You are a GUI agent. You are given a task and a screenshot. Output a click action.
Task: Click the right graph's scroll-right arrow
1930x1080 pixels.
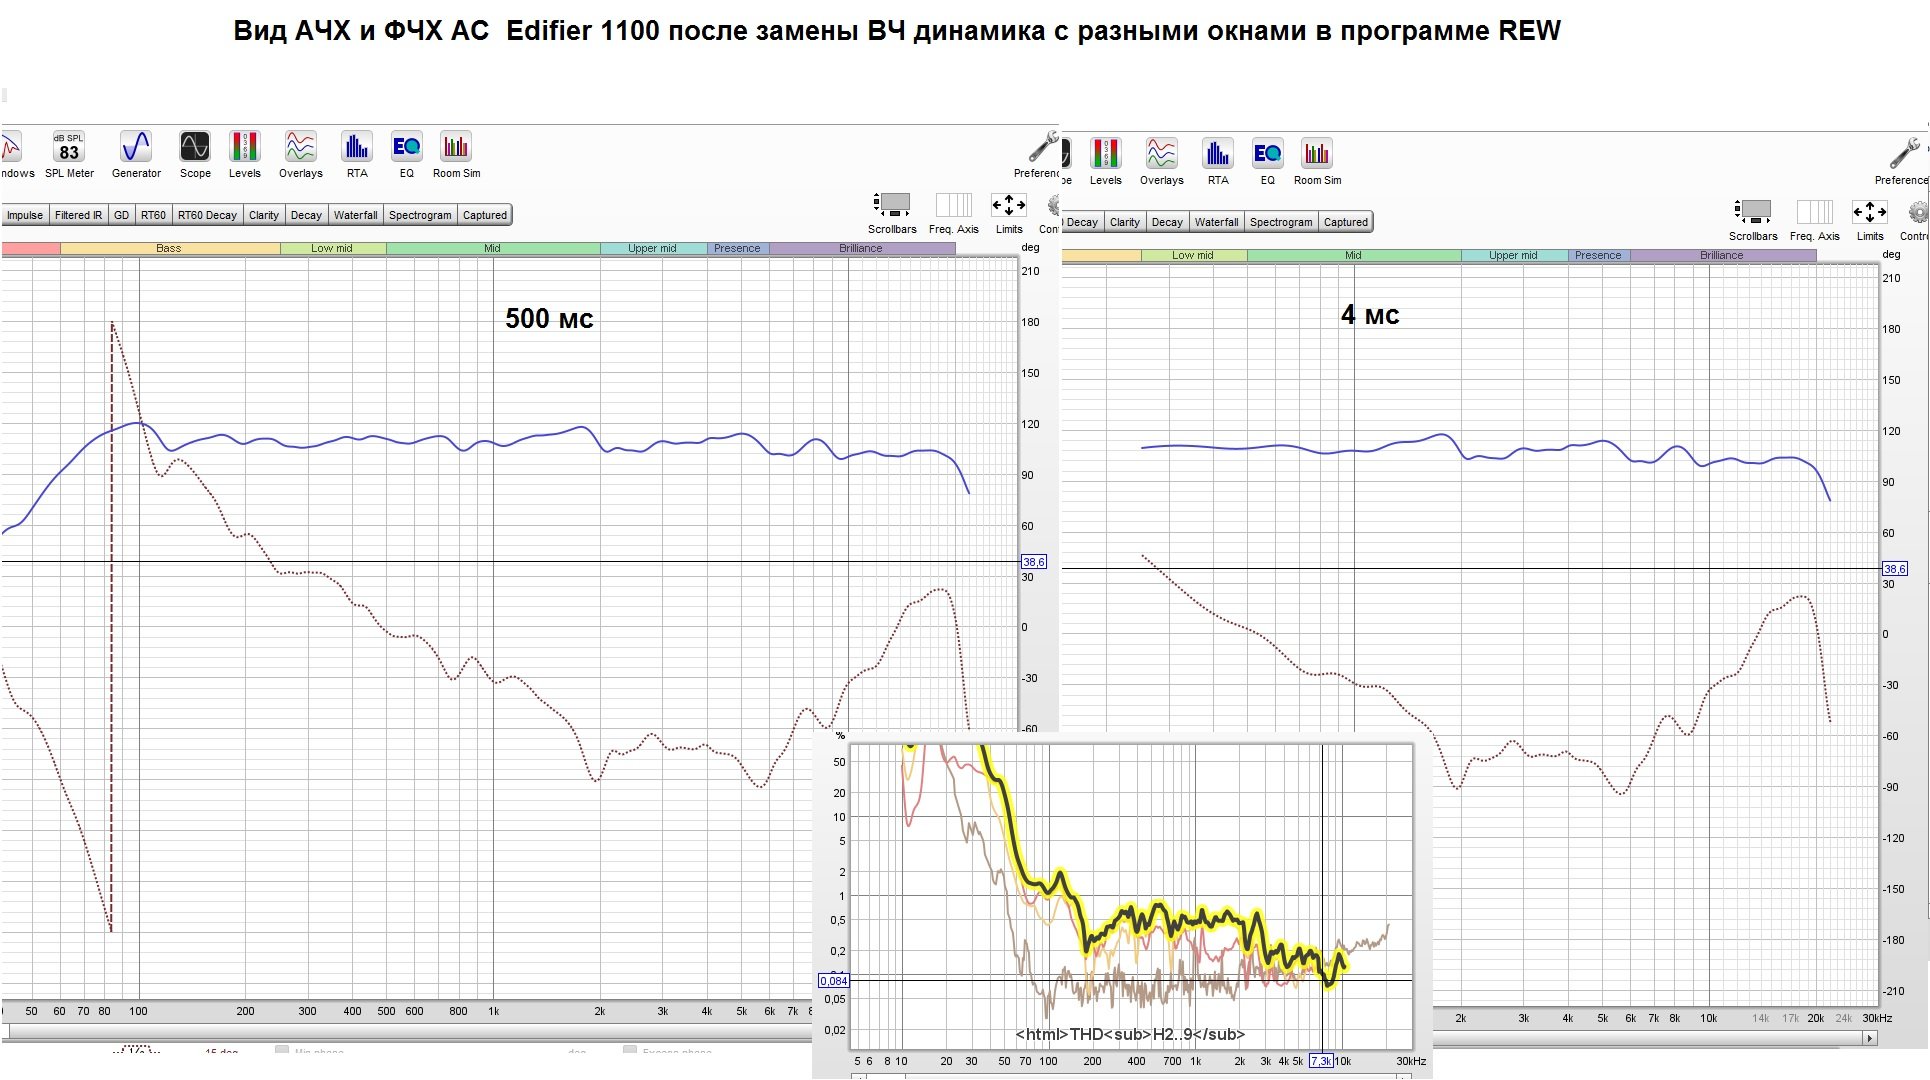1870,1039
